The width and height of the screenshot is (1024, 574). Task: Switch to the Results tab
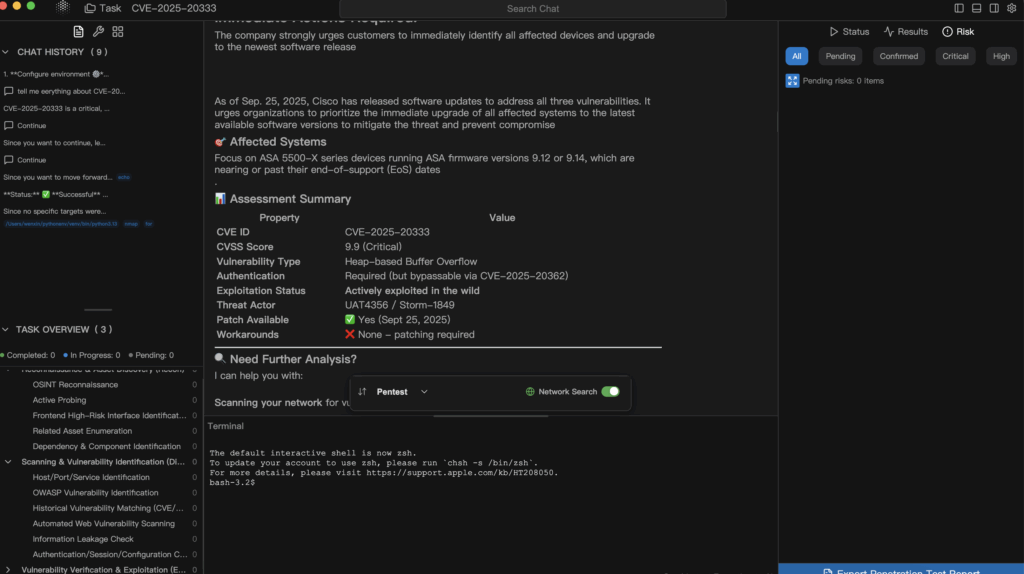point(906,32)
